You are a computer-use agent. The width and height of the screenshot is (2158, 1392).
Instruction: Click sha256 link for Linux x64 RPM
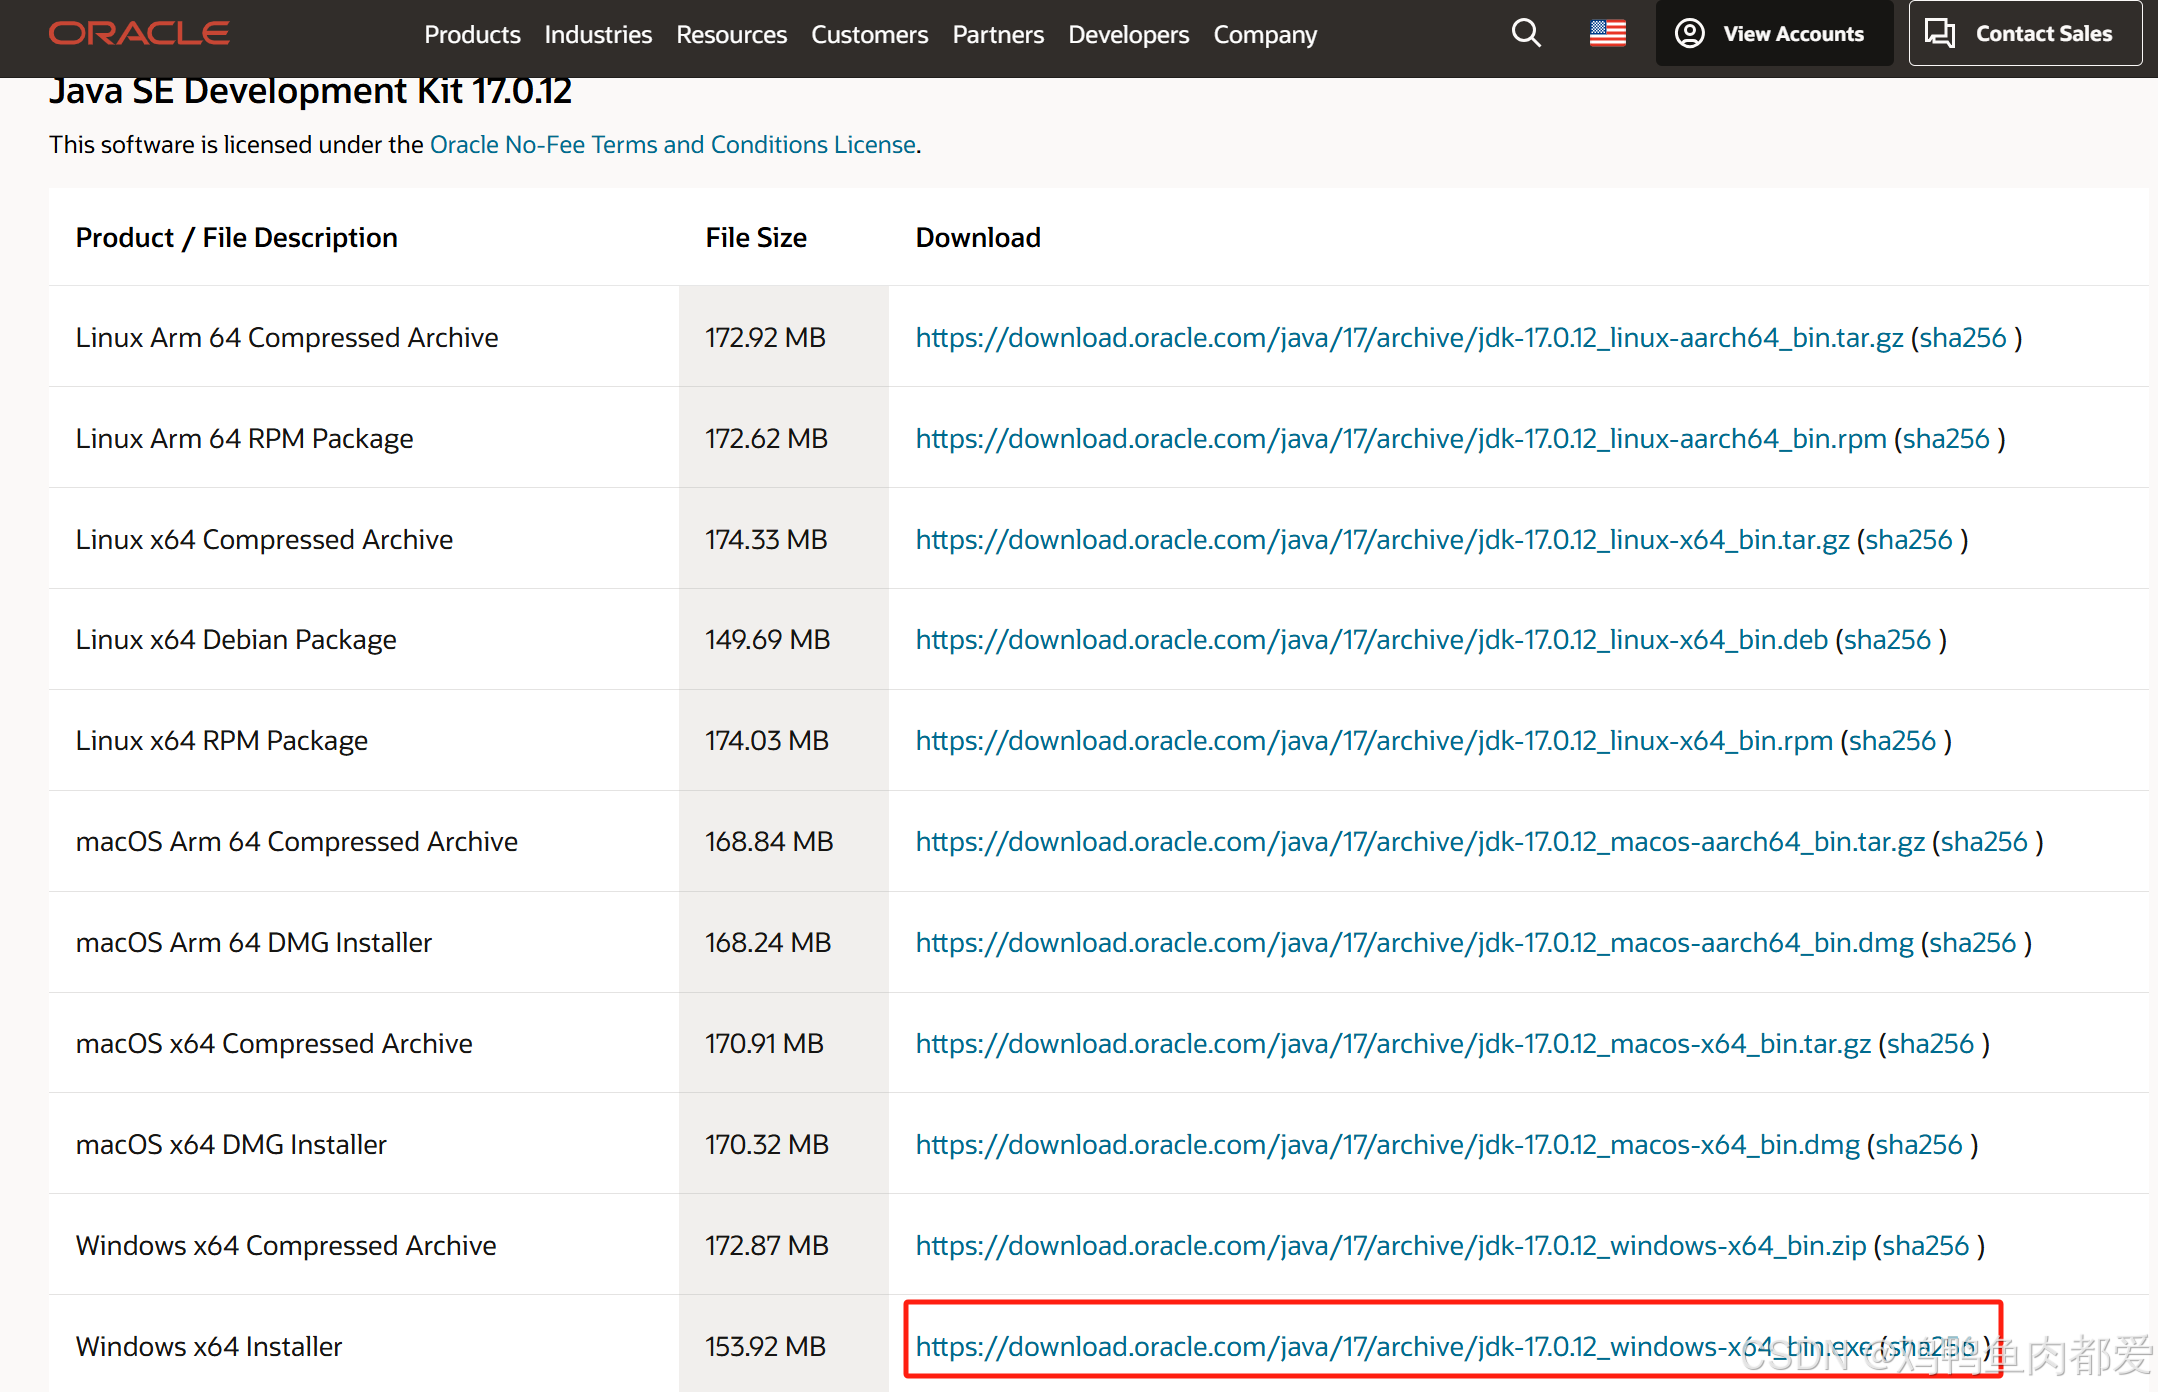pyautogui.click(x=1892, y=741)
